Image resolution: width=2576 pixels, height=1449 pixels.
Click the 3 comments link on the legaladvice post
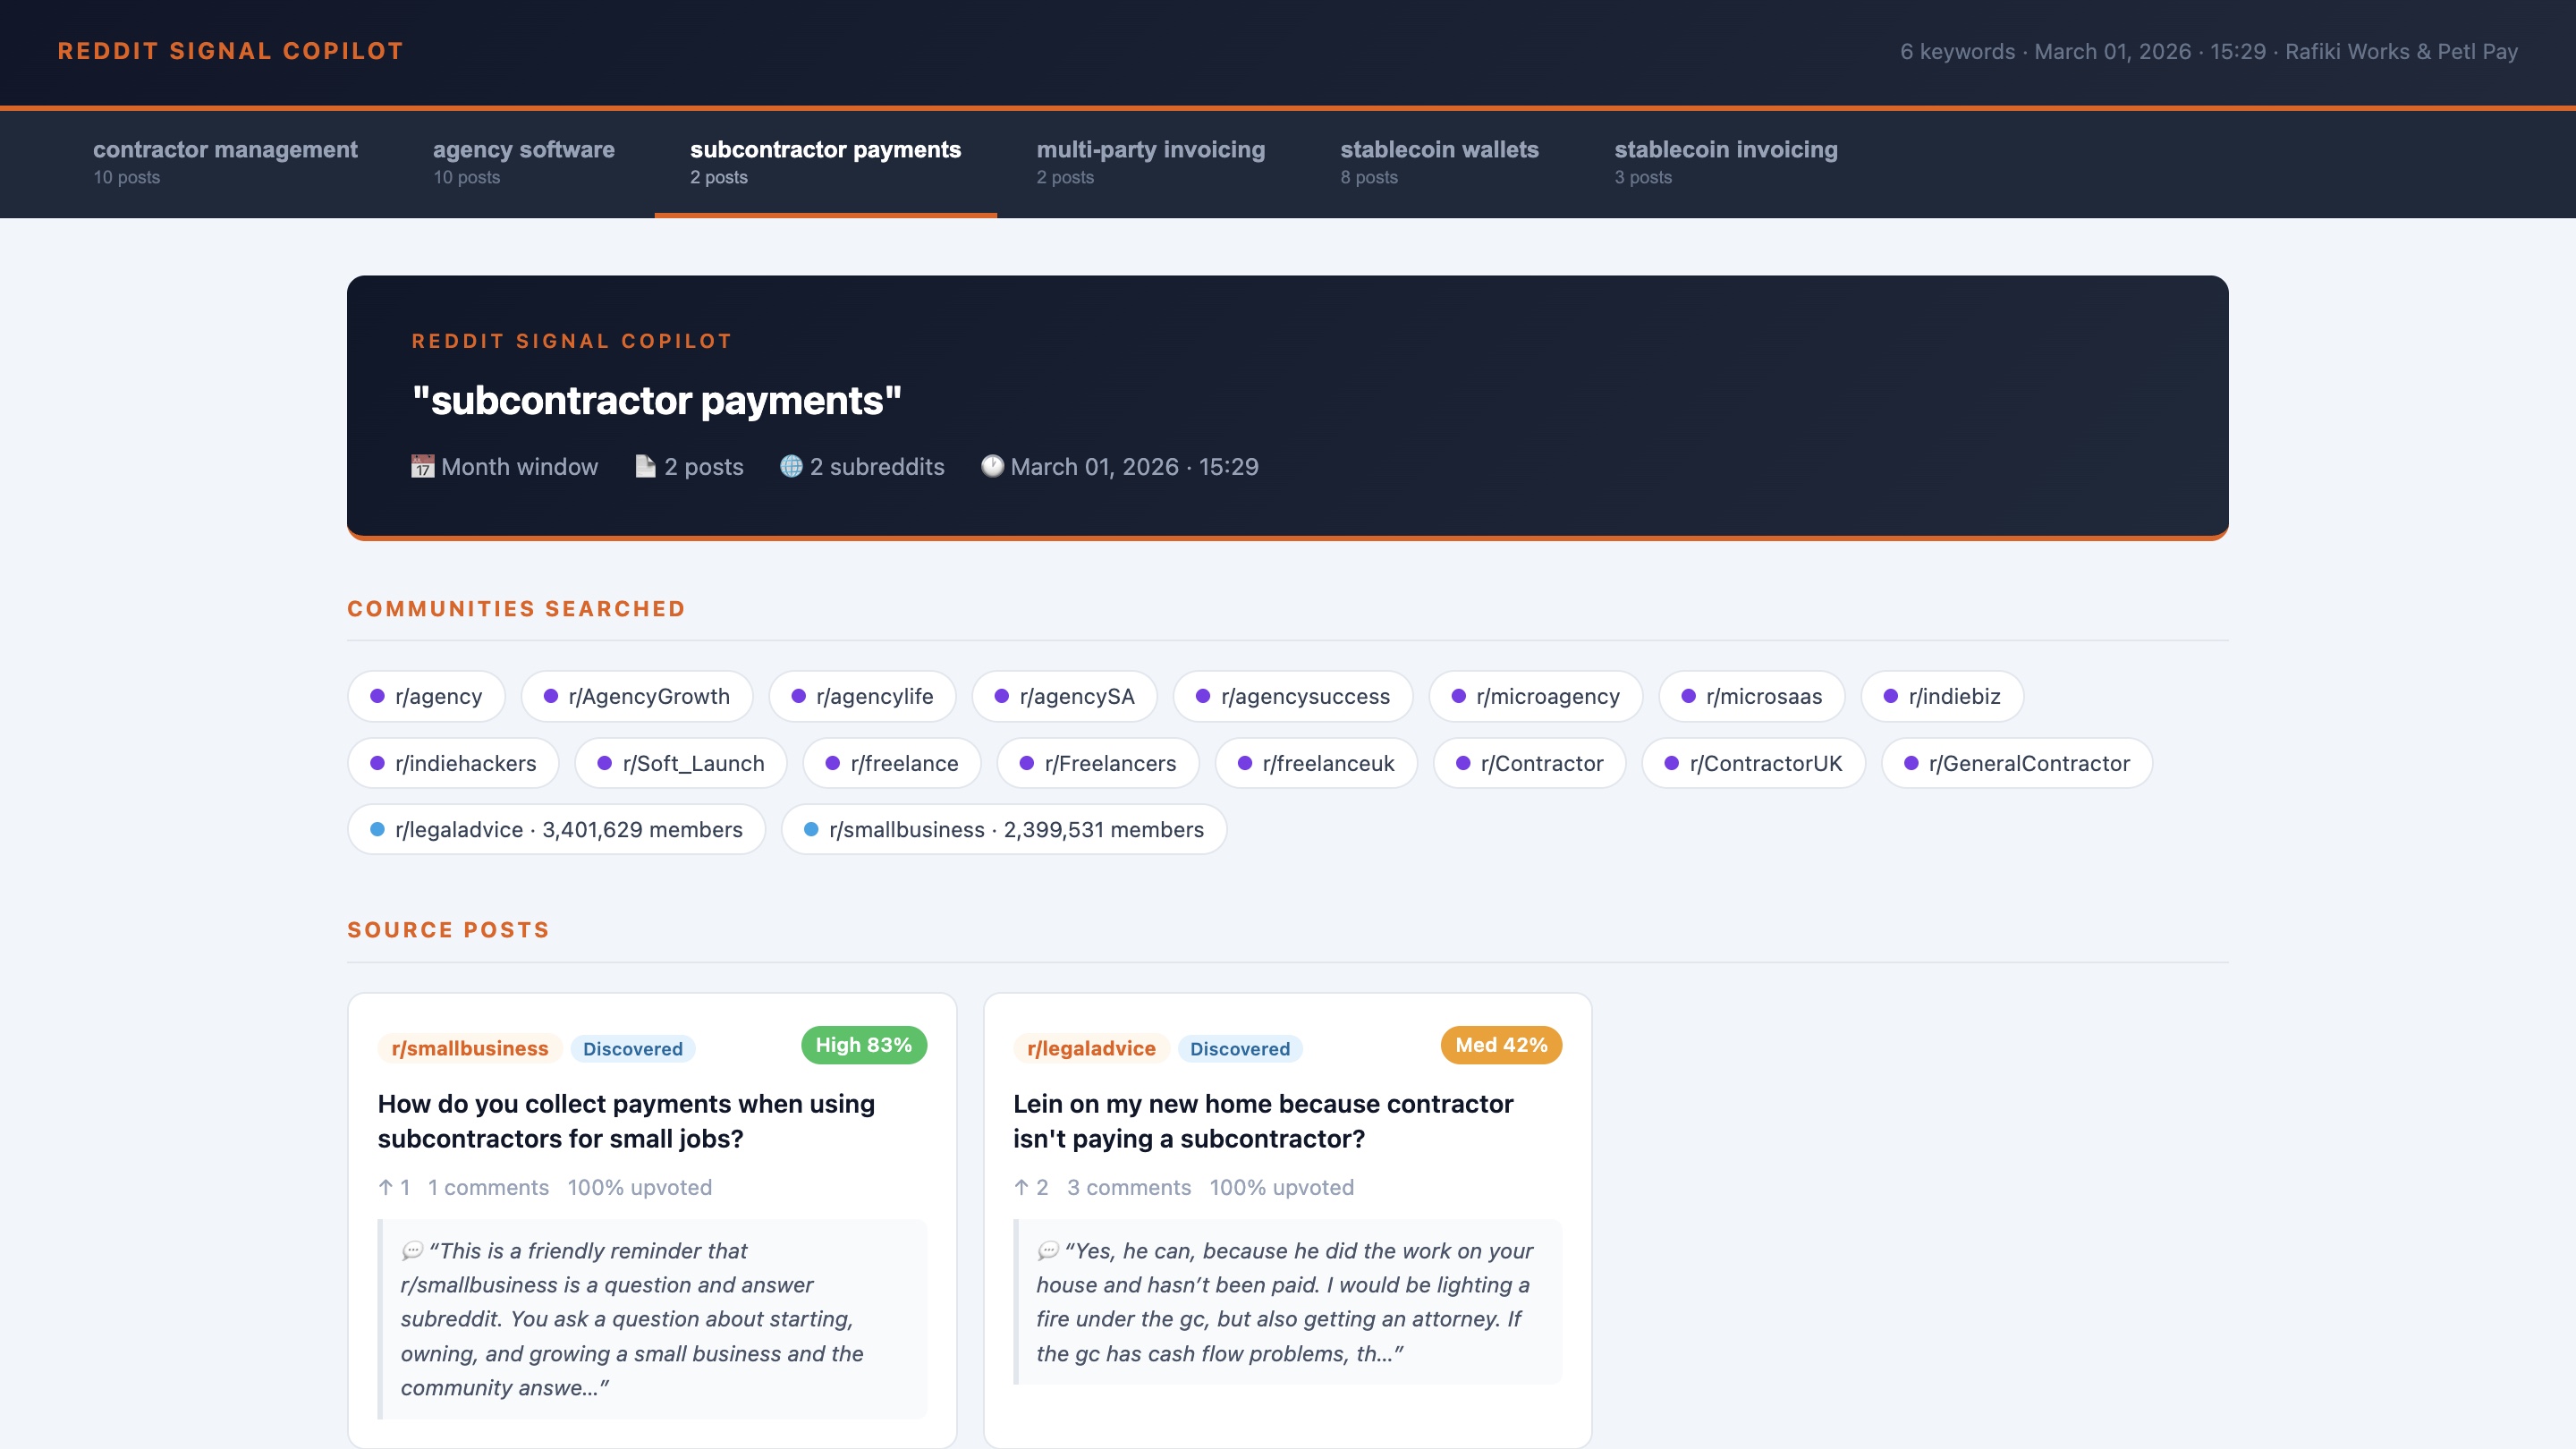tap(1128, 1187)
